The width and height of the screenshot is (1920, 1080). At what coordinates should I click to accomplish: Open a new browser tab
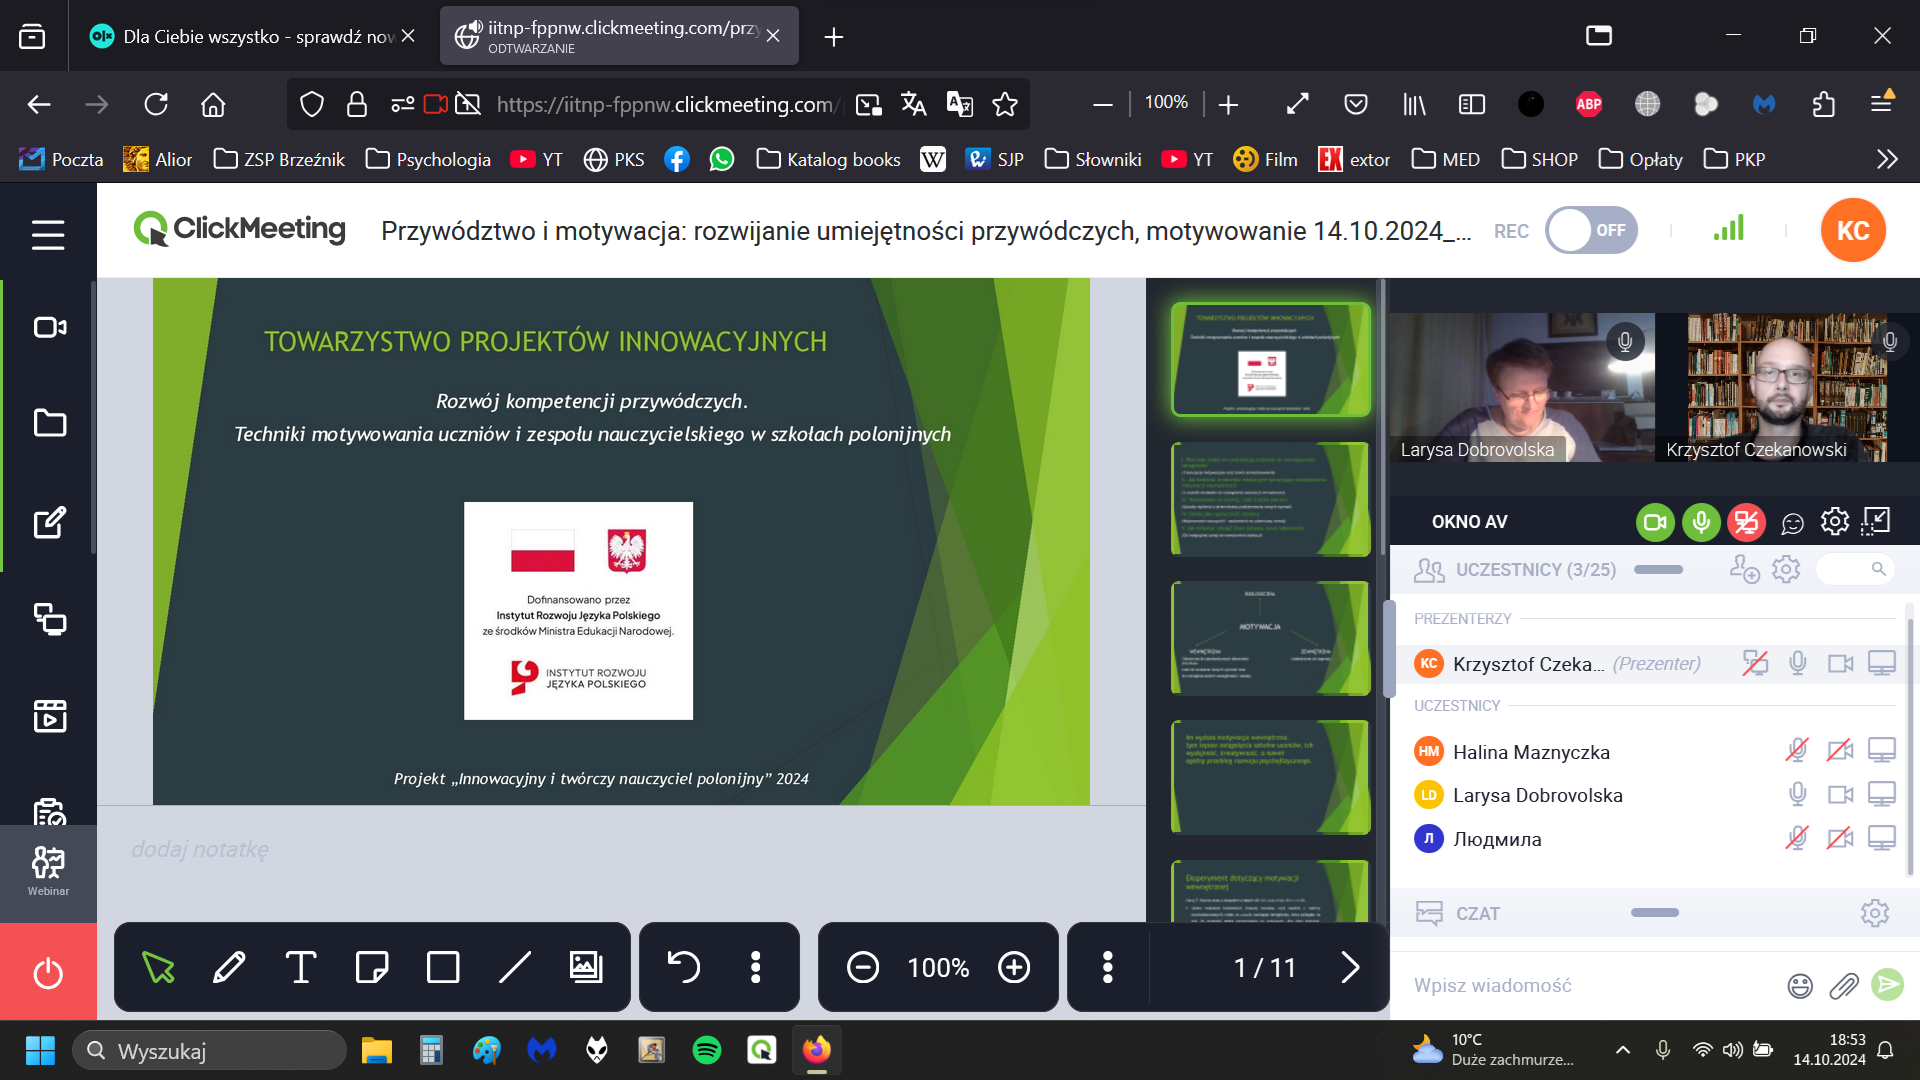(x=833, y=37)
